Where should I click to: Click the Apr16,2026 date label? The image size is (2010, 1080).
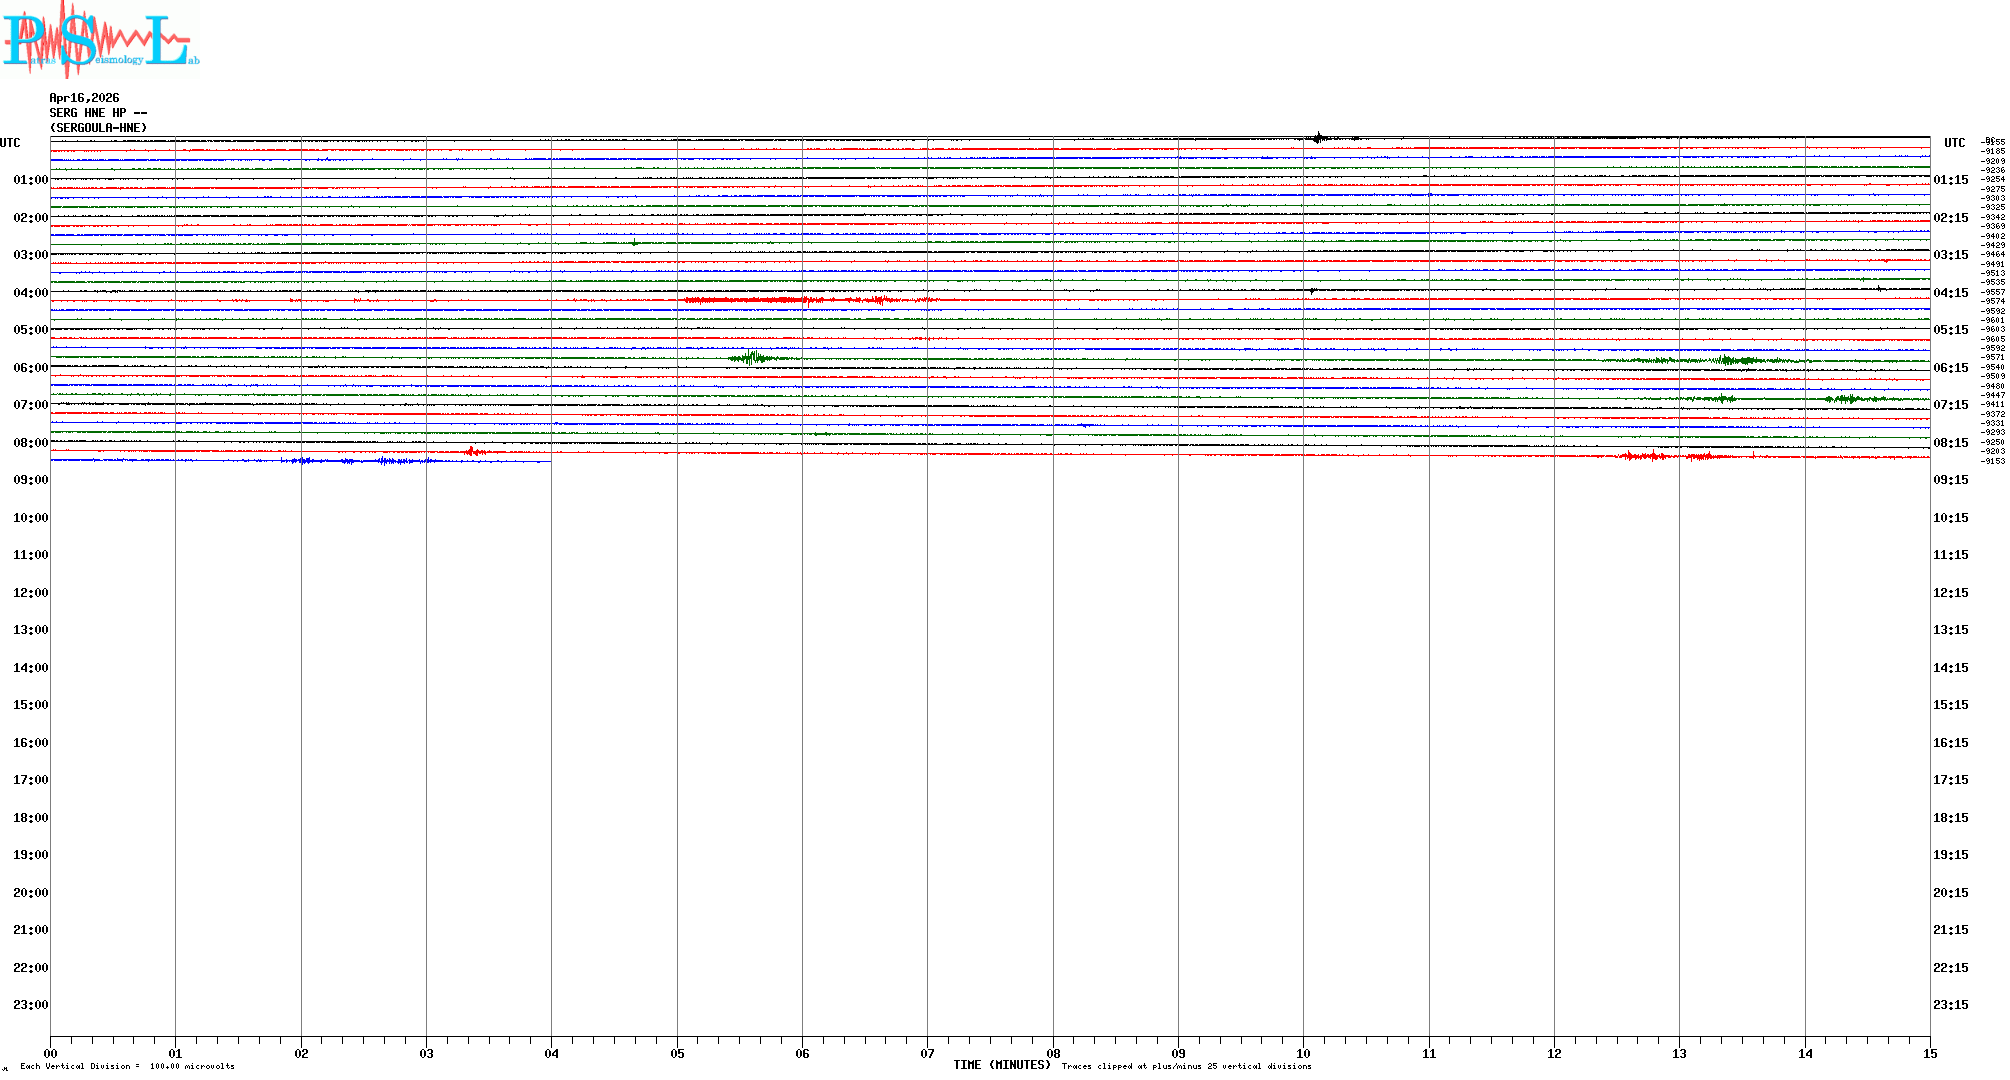84,98
